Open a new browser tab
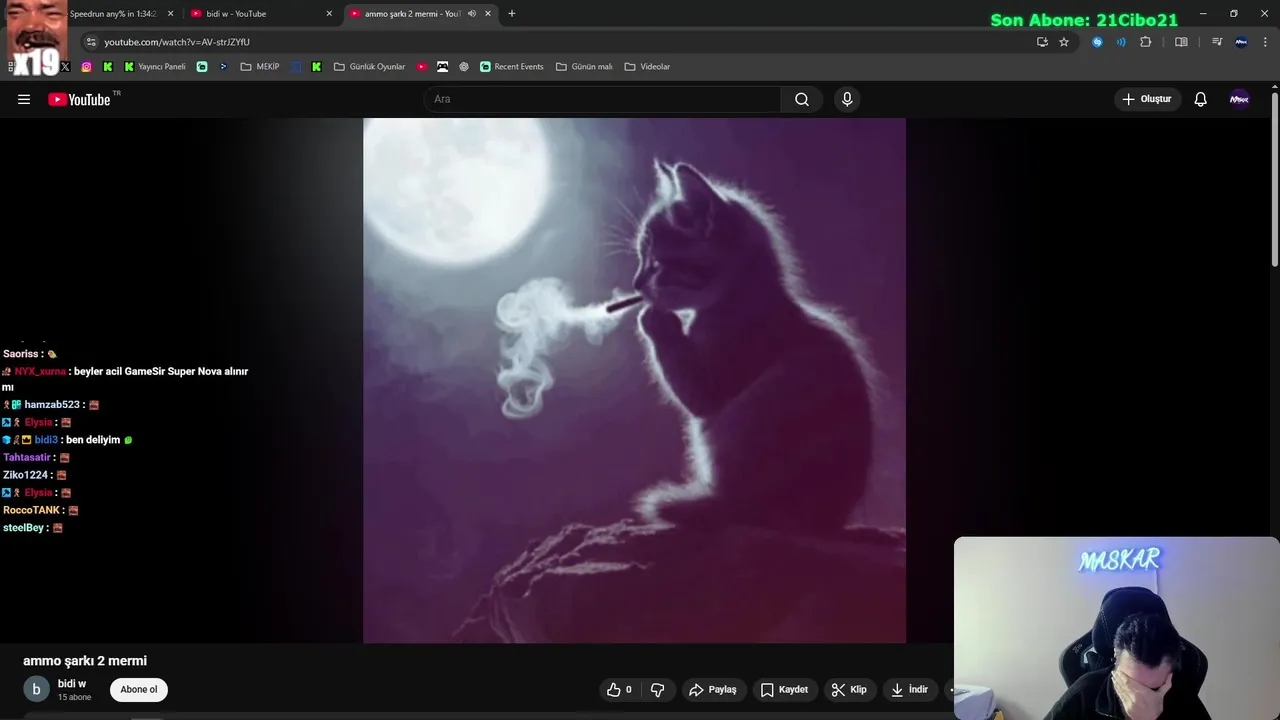Screen dimensions: 1280x720 click(512, 14)
